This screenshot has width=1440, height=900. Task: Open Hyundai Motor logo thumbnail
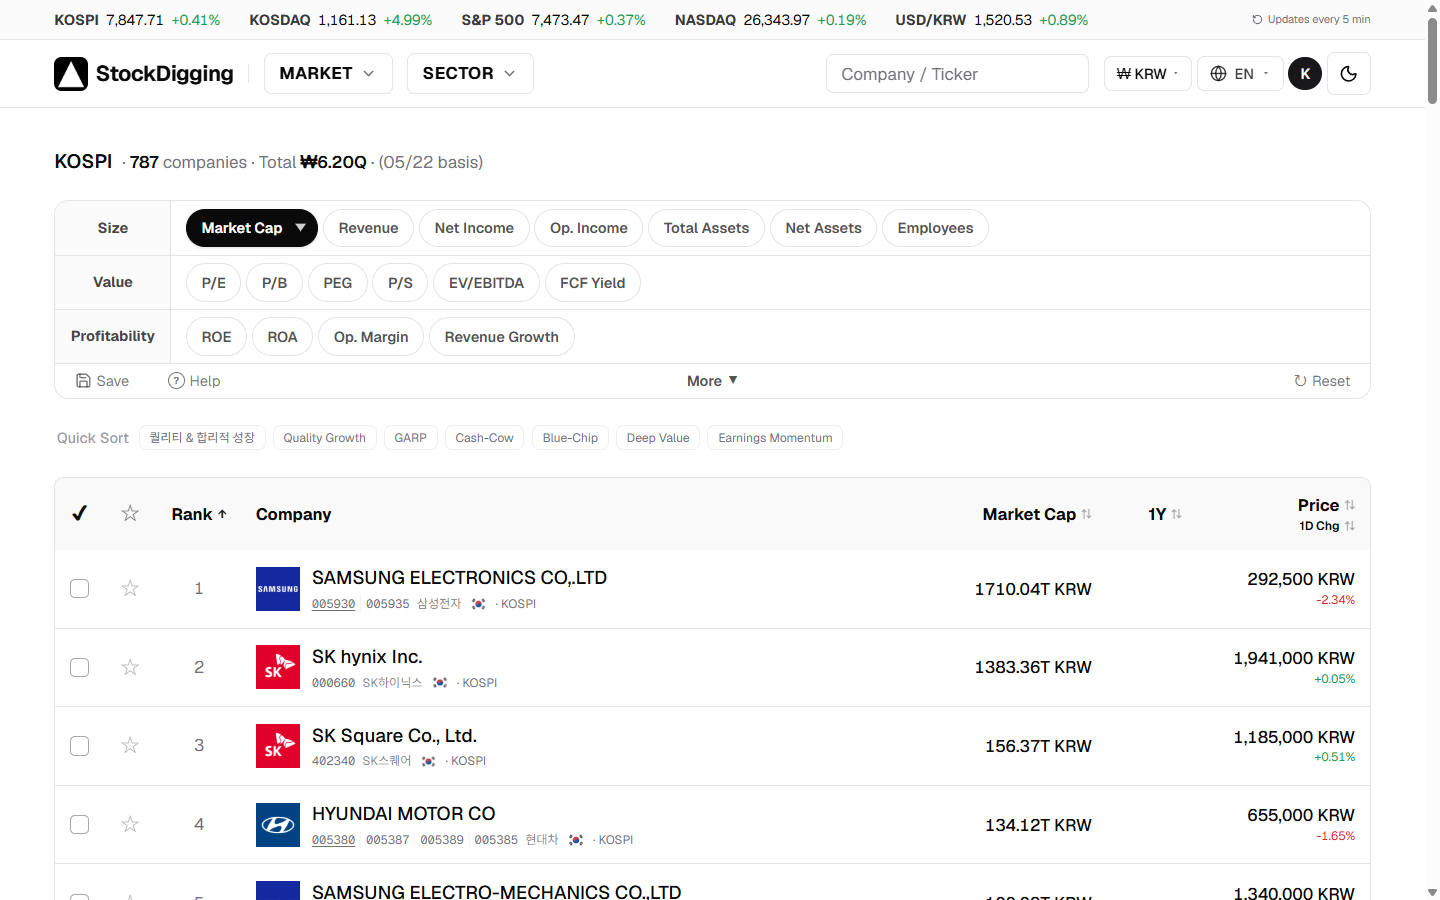(278, 825)
